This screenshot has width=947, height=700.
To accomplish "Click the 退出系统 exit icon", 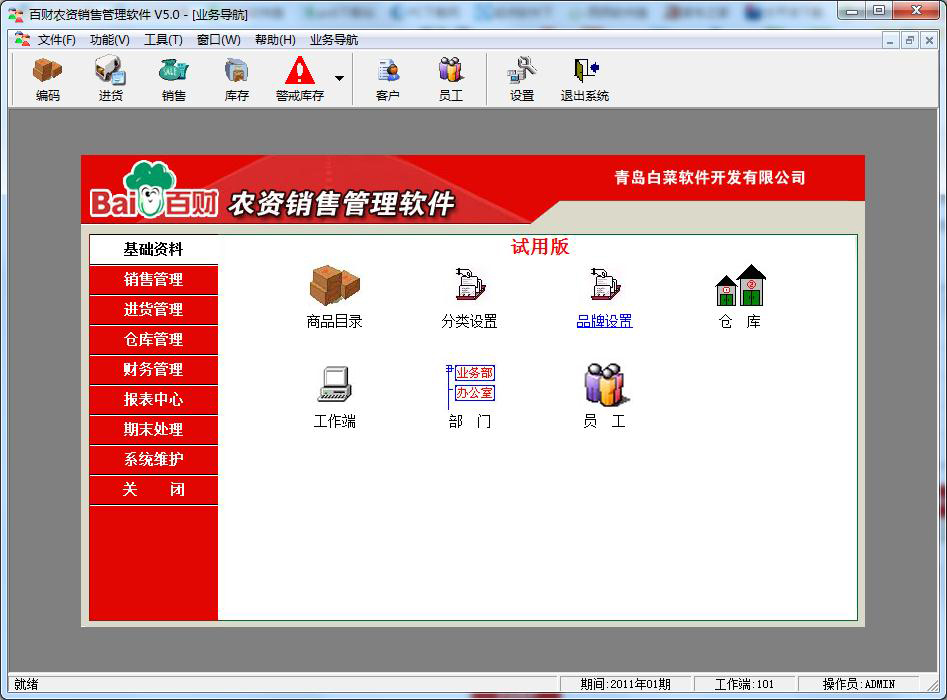I will [x=585, y=79].
